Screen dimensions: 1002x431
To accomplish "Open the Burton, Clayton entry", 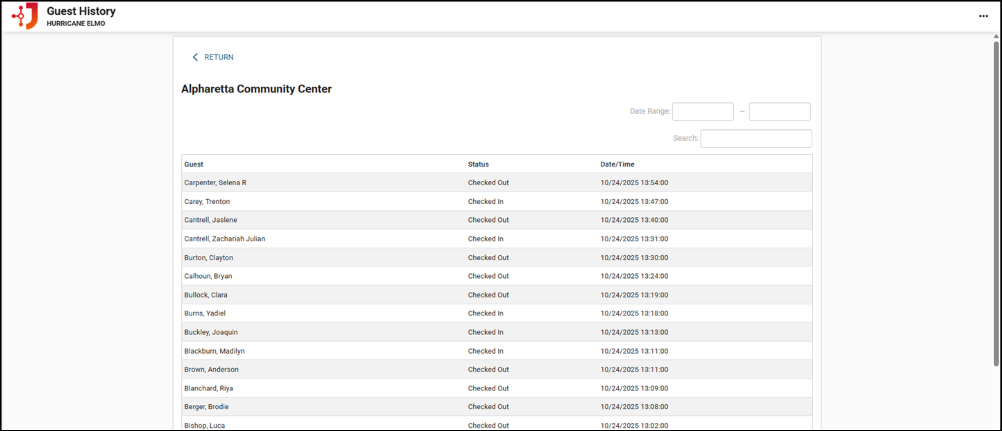I will [x=208, y=258].
